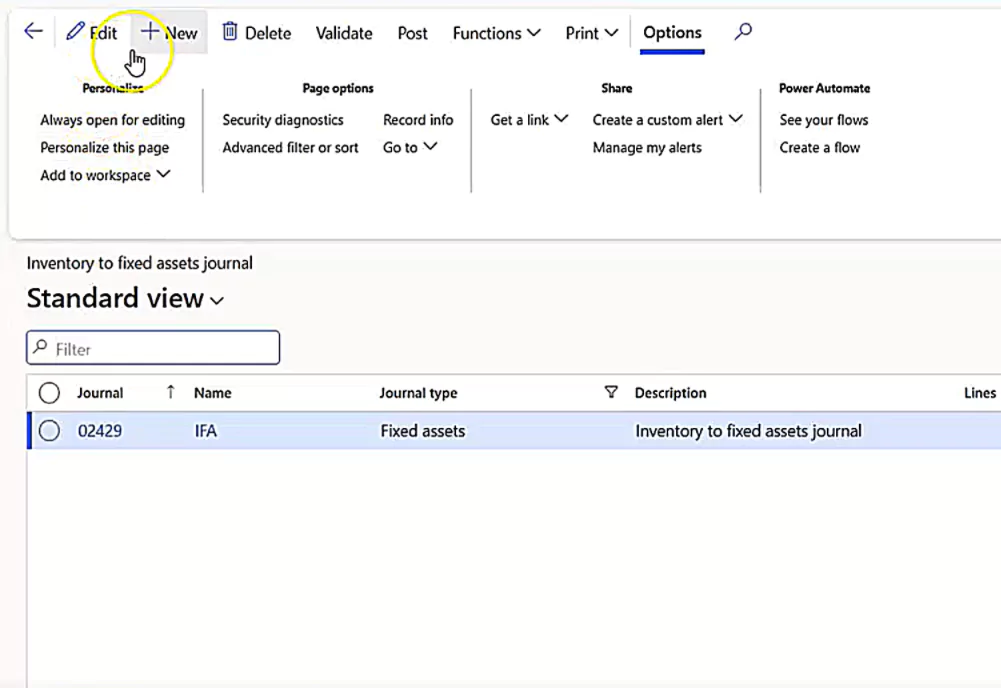This screenshot has width=1001, height=688.
Task: Click the Edit pencil icon
Action: tap(74, 32)
